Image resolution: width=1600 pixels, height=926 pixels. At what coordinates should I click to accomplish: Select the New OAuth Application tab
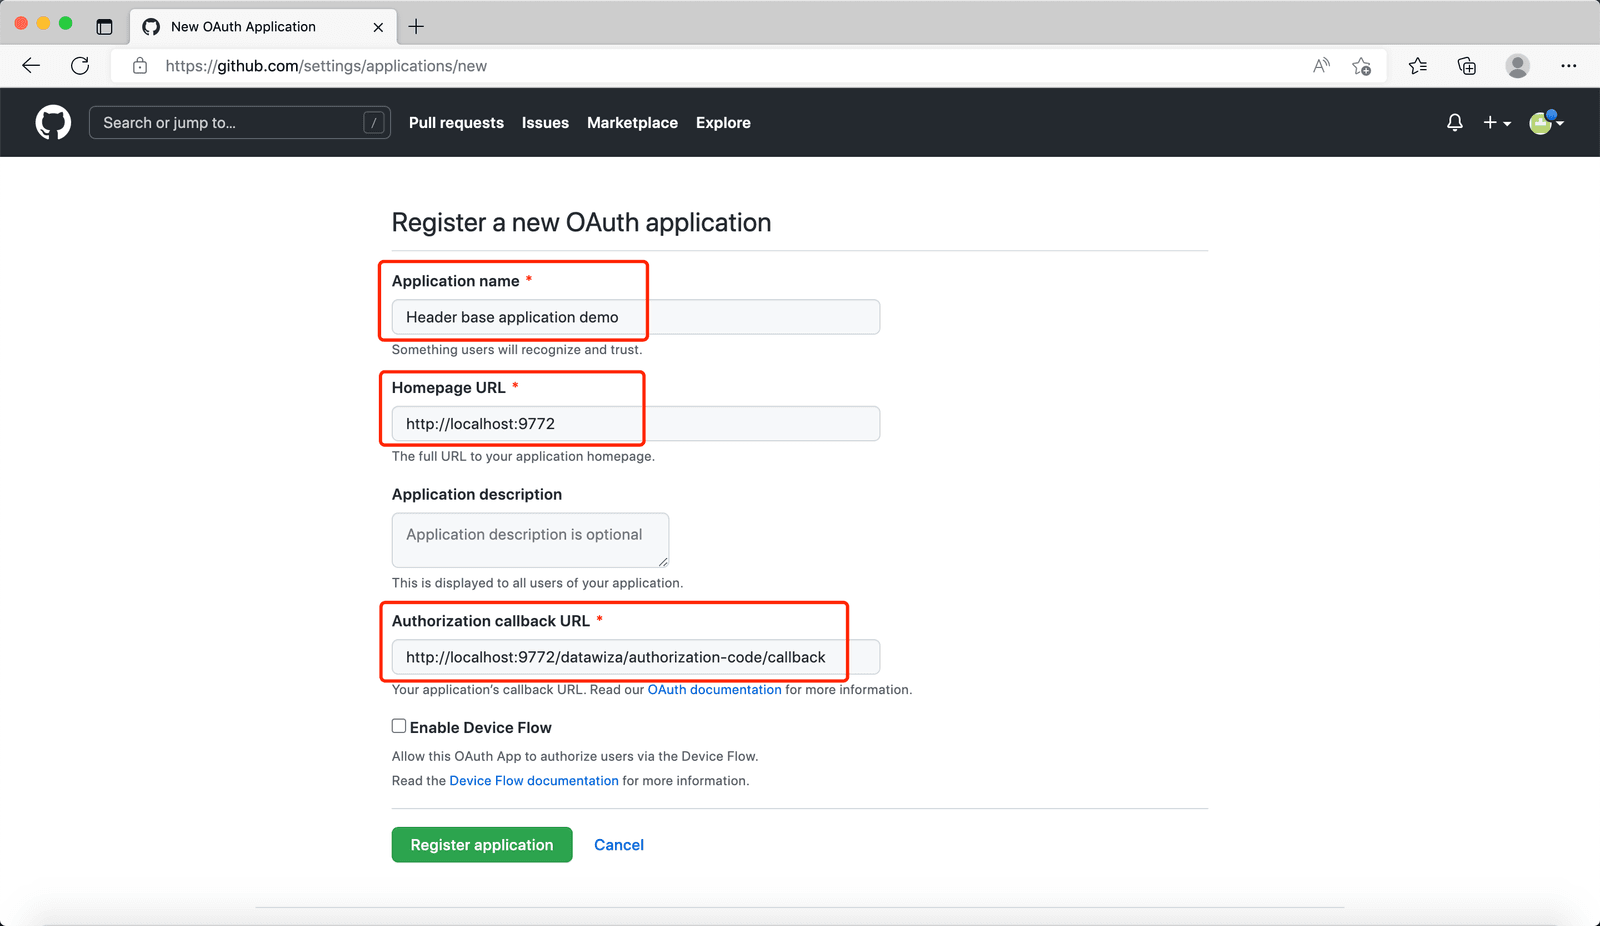263,27
